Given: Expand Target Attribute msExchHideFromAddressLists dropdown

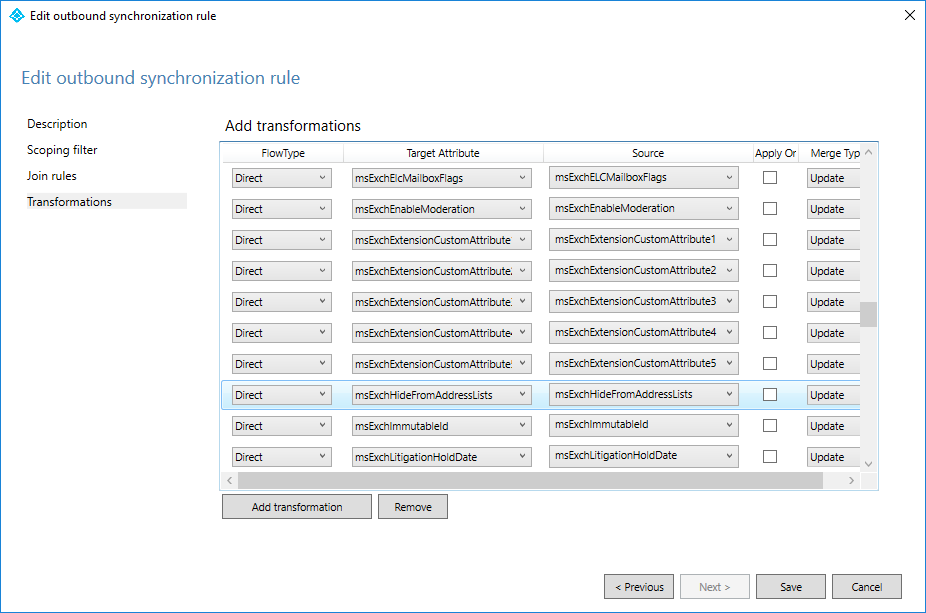Looking at the screenshot, I should pyautogui.click(x=442, y=395).
